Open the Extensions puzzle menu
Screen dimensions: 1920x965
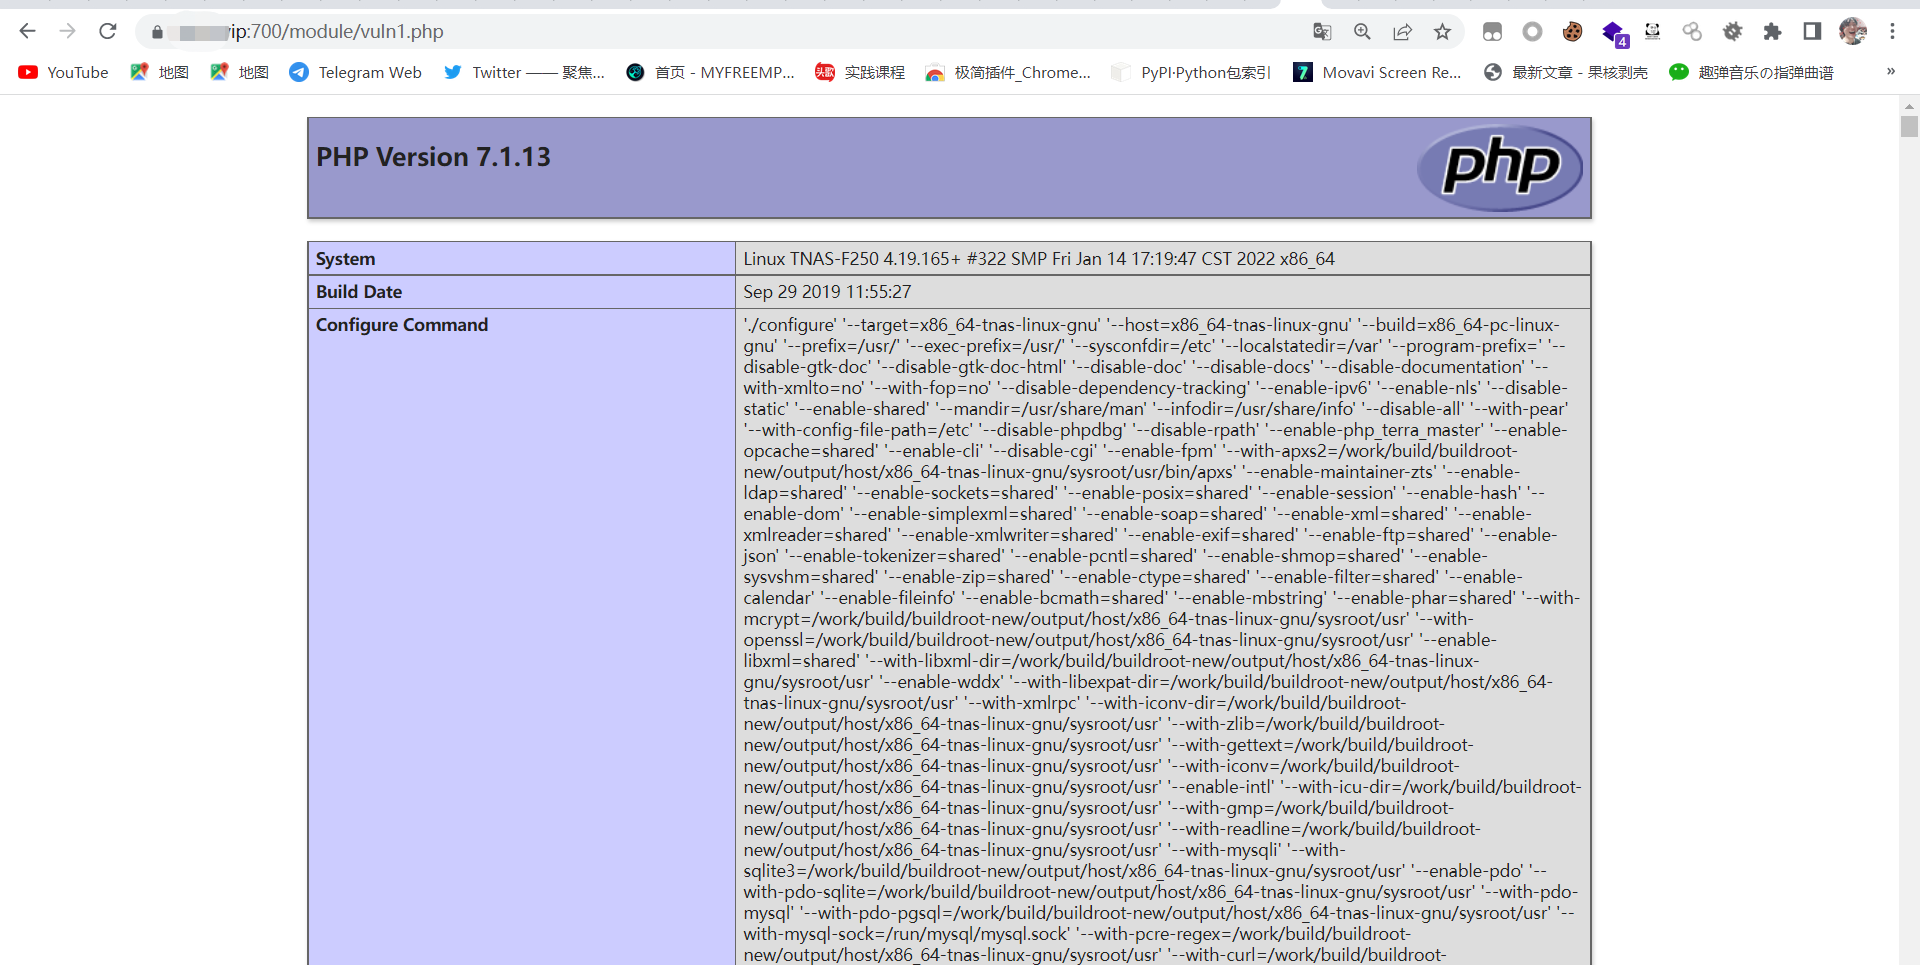(1772, 32)
